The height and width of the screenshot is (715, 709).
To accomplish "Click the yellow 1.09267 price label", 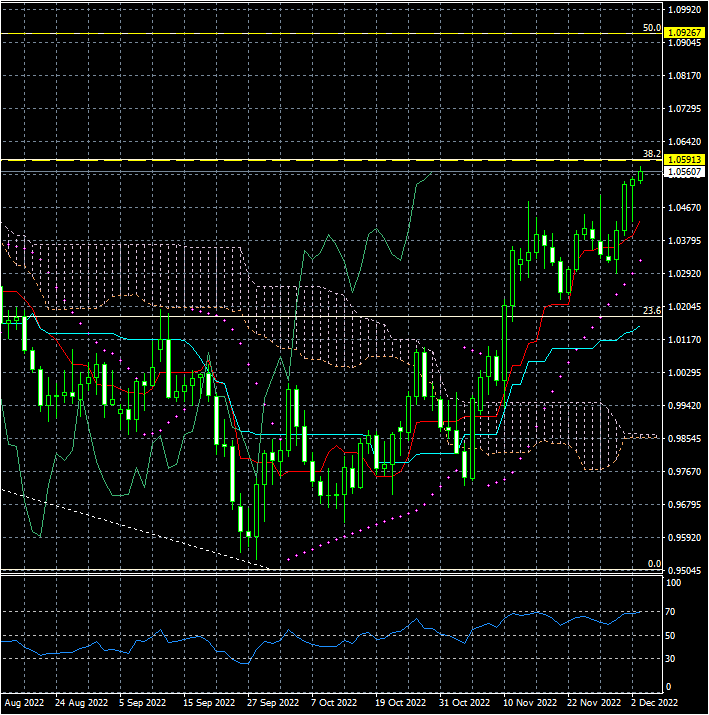I will point(684,33).
